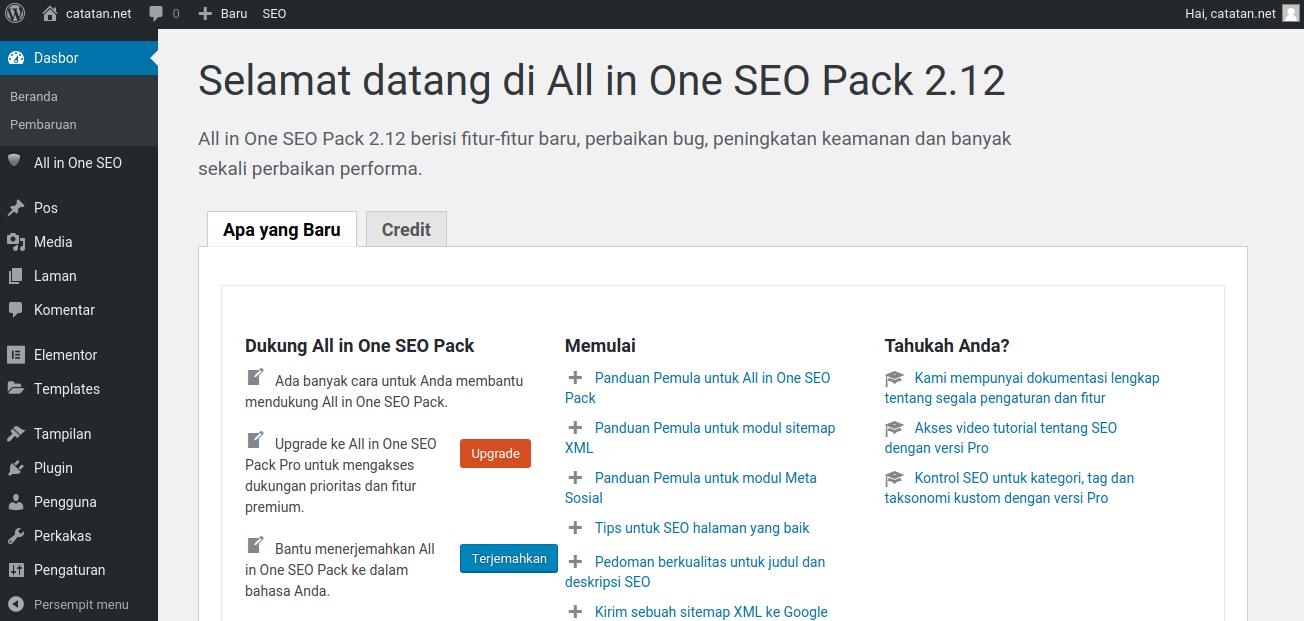Click the orange Upgrade button
The image size is (1304, 621).
coord(495,453)
